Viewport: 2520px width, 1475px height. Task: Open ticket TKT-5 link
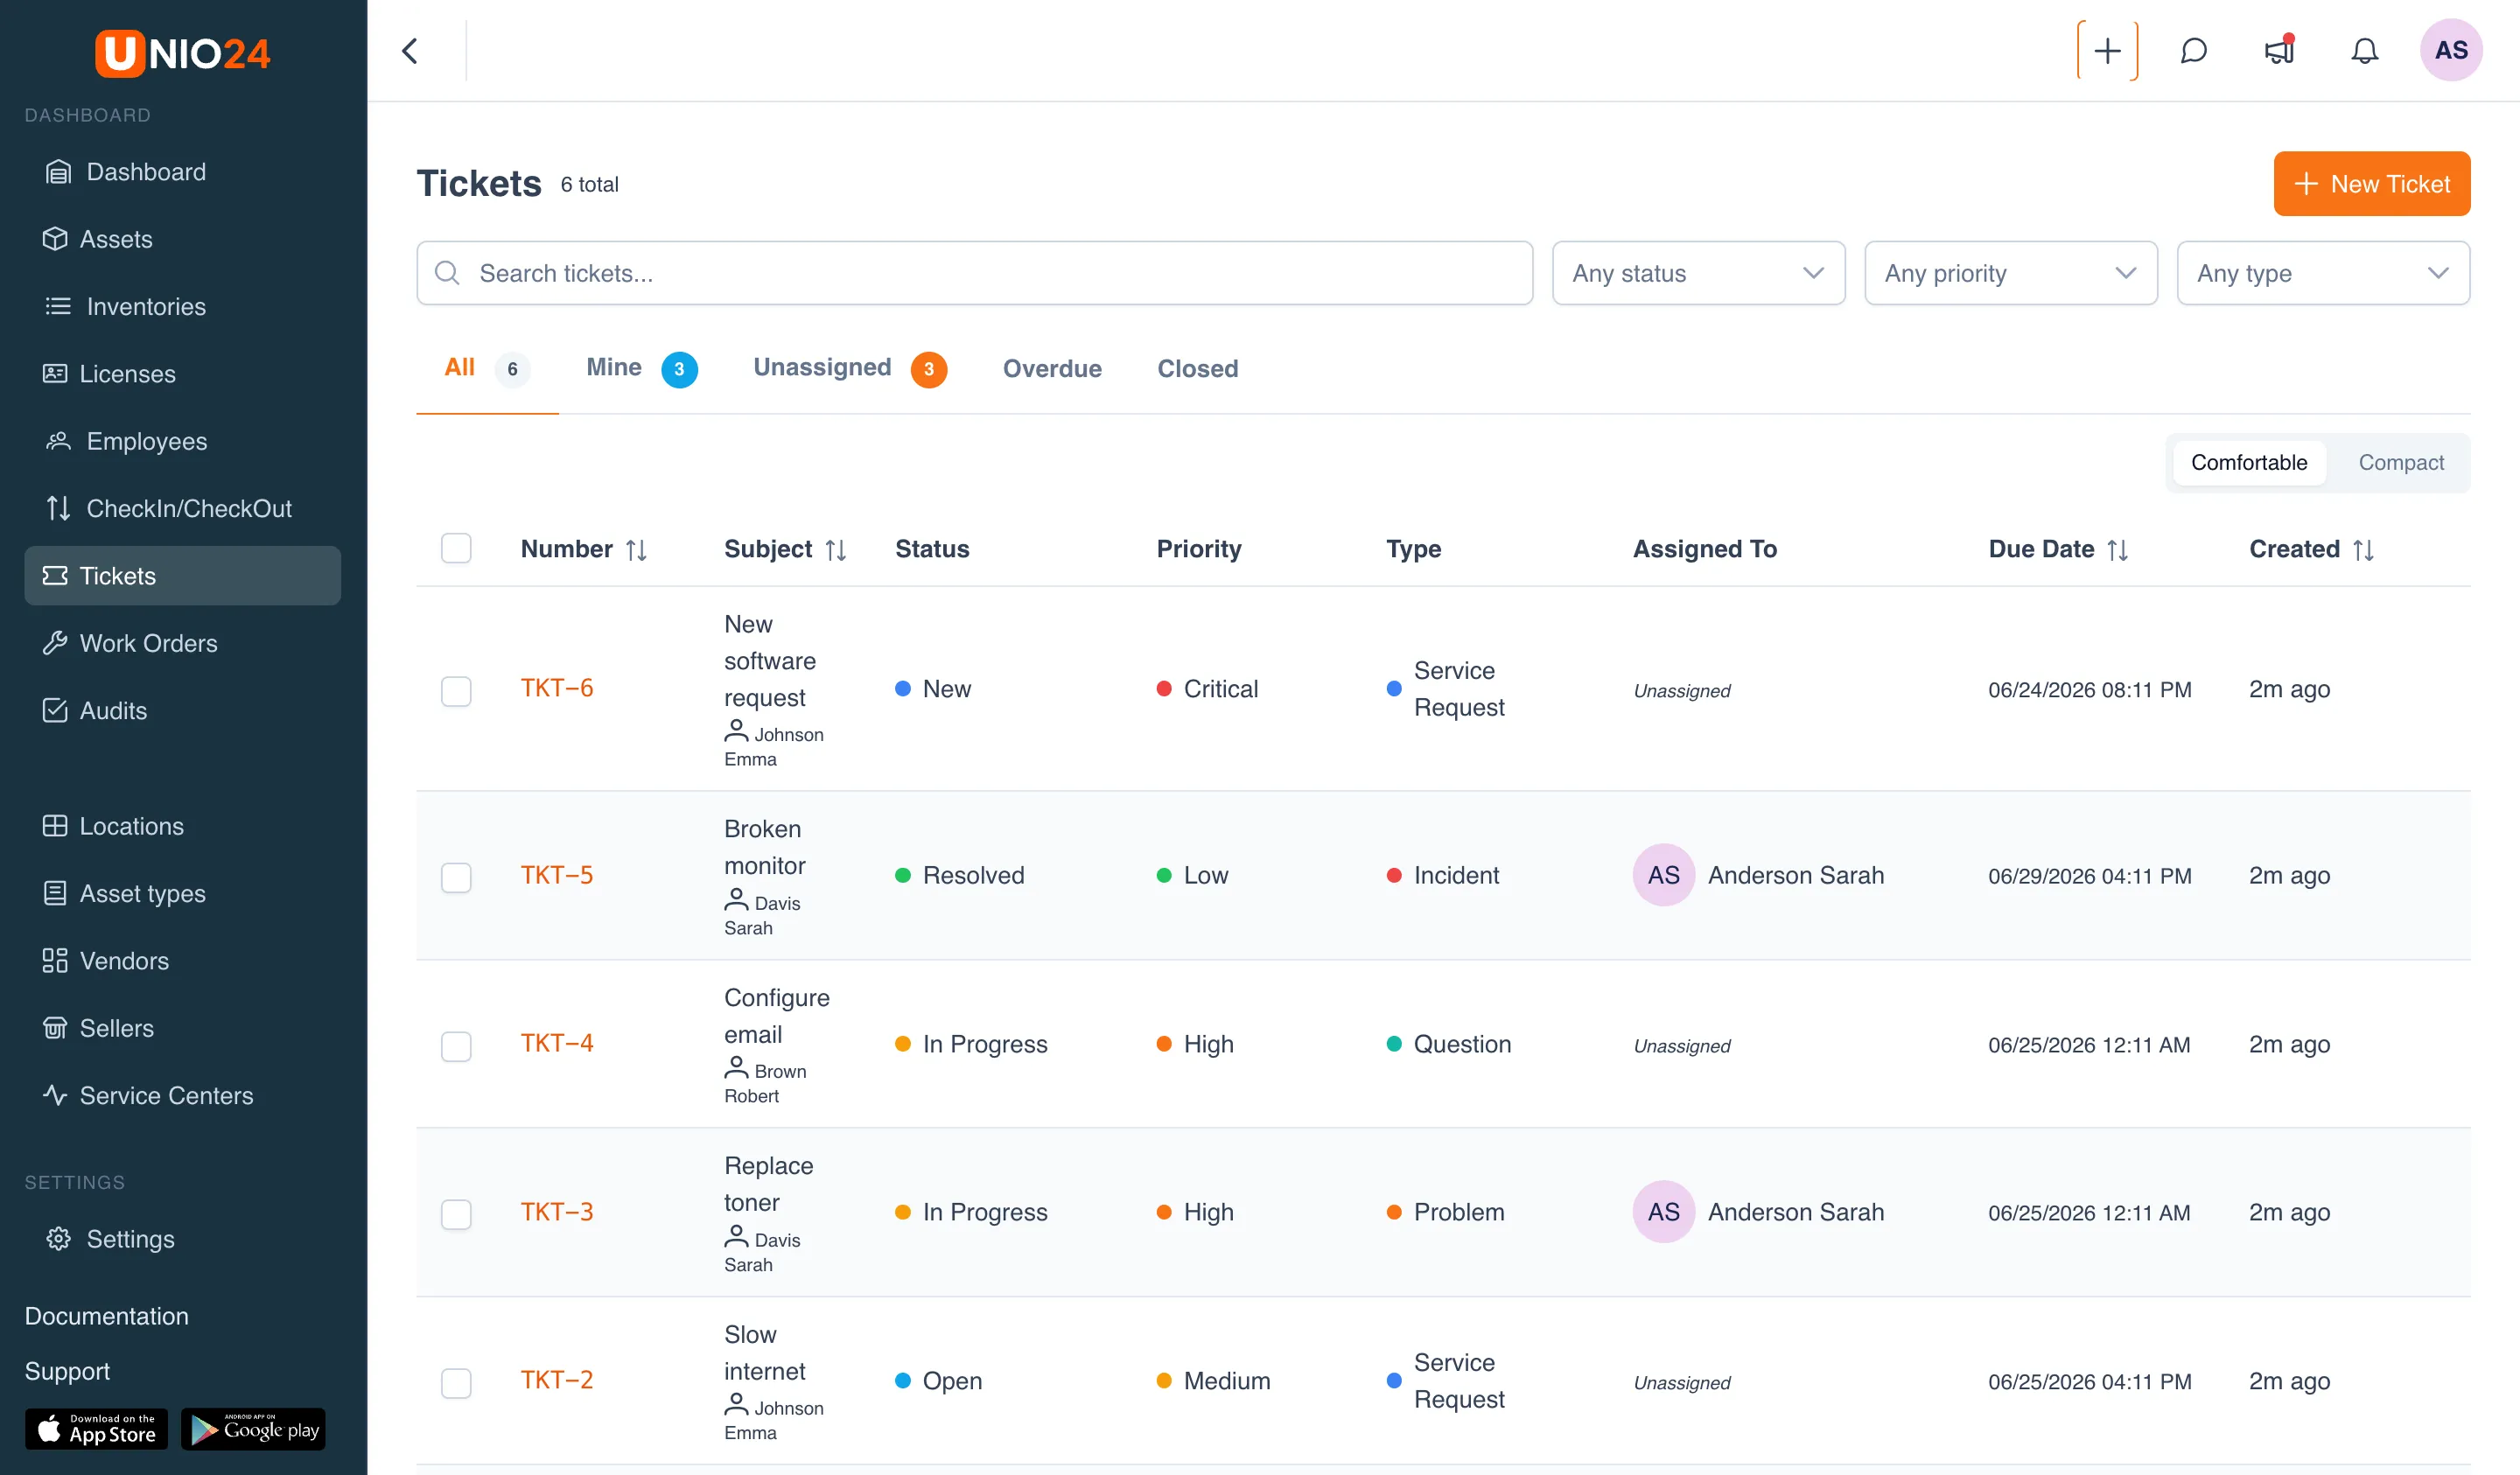point(557,875)
